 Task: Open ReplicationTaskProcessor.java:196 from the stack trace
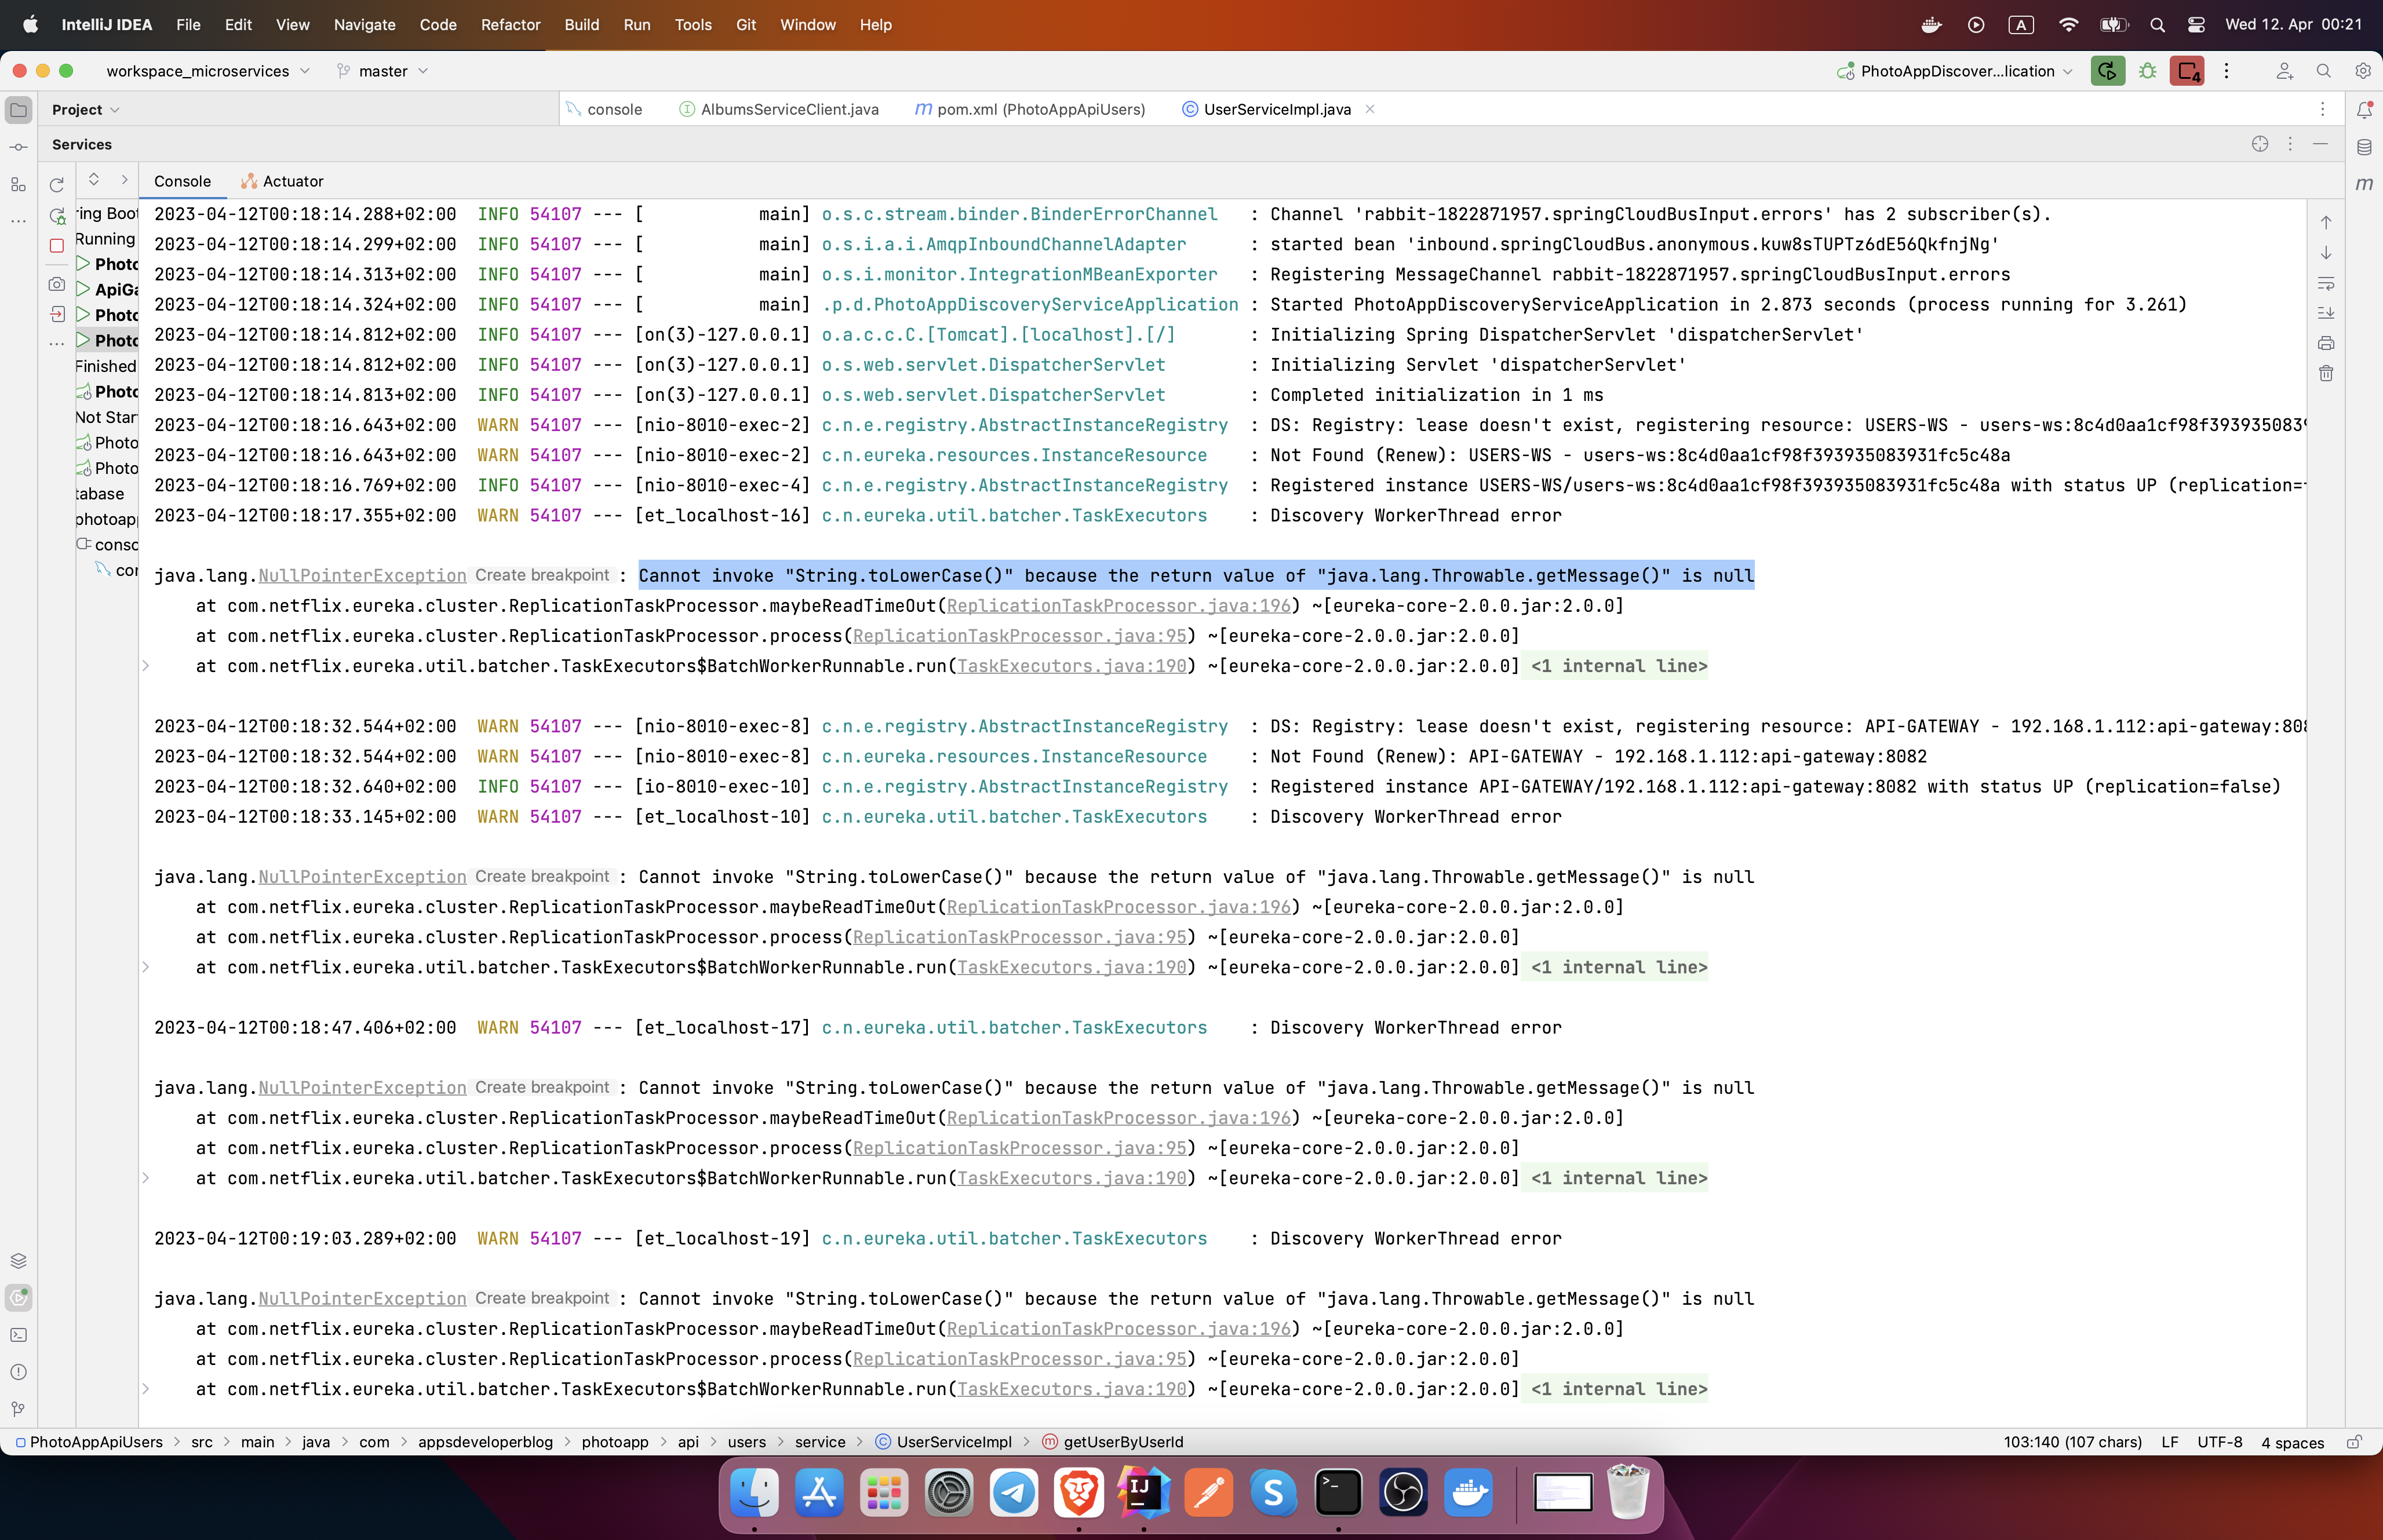pos(1119,606)
